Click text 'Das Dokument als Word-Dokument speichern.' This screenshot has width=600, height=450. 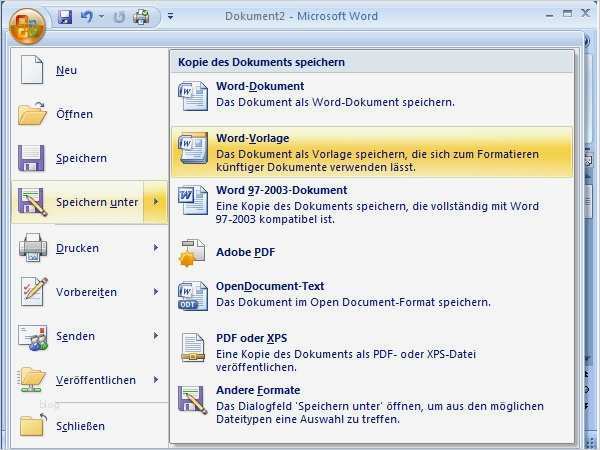coord(335,103)
